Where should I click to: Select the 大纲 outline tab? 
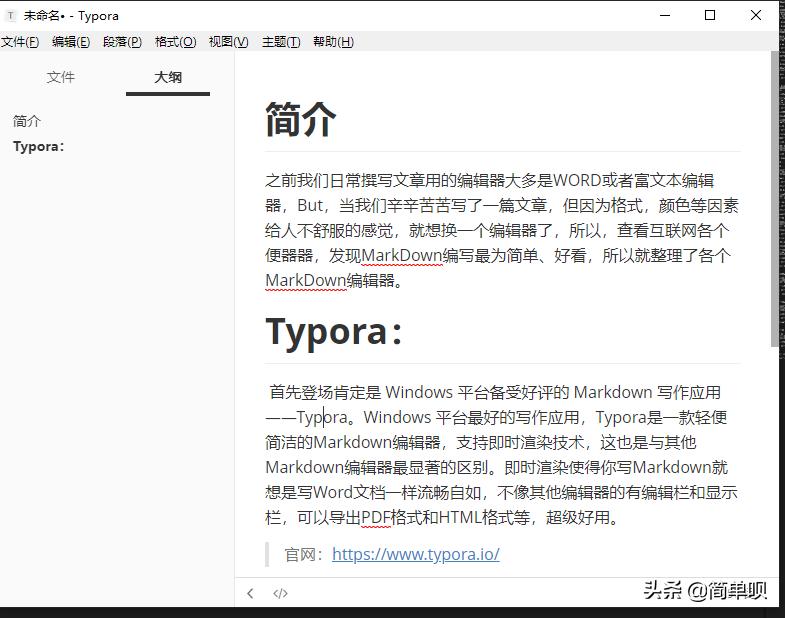coord(168,77)
